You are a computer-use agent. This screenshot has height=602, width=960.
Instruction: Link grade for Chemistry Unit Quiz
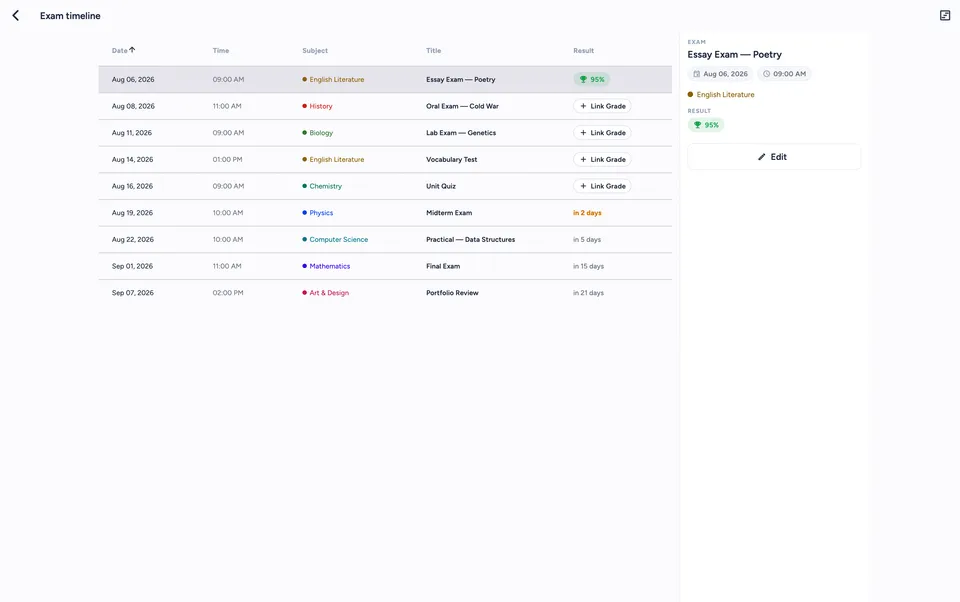click(x=602, y=186)
